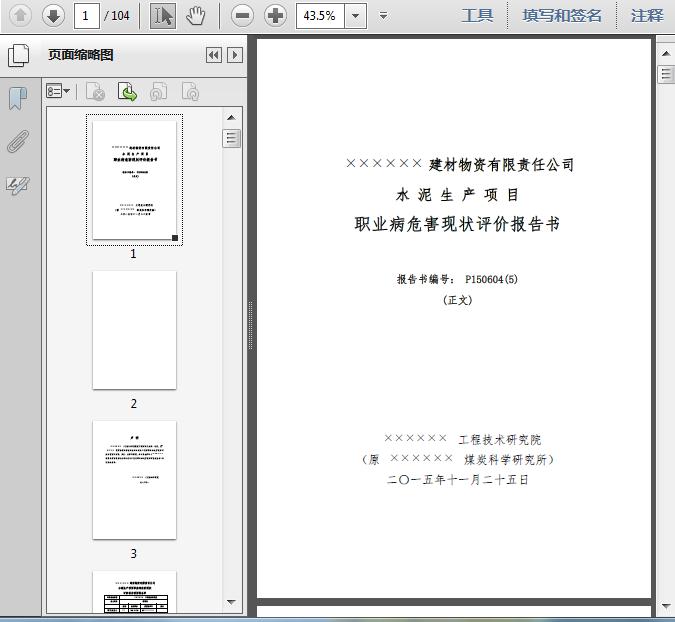This screenshot has height=622, width=675.
Task: Open the toolbar customize dropdown arrow
Action: click(383, 16)
